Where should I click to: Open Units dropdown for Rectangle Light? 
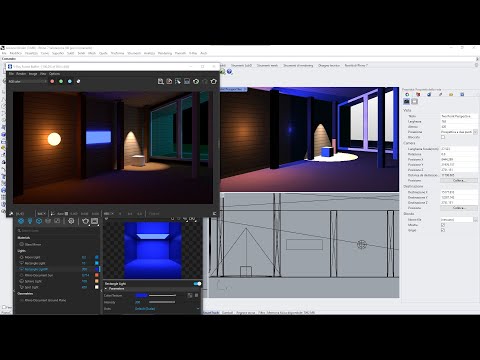point(168,309)
